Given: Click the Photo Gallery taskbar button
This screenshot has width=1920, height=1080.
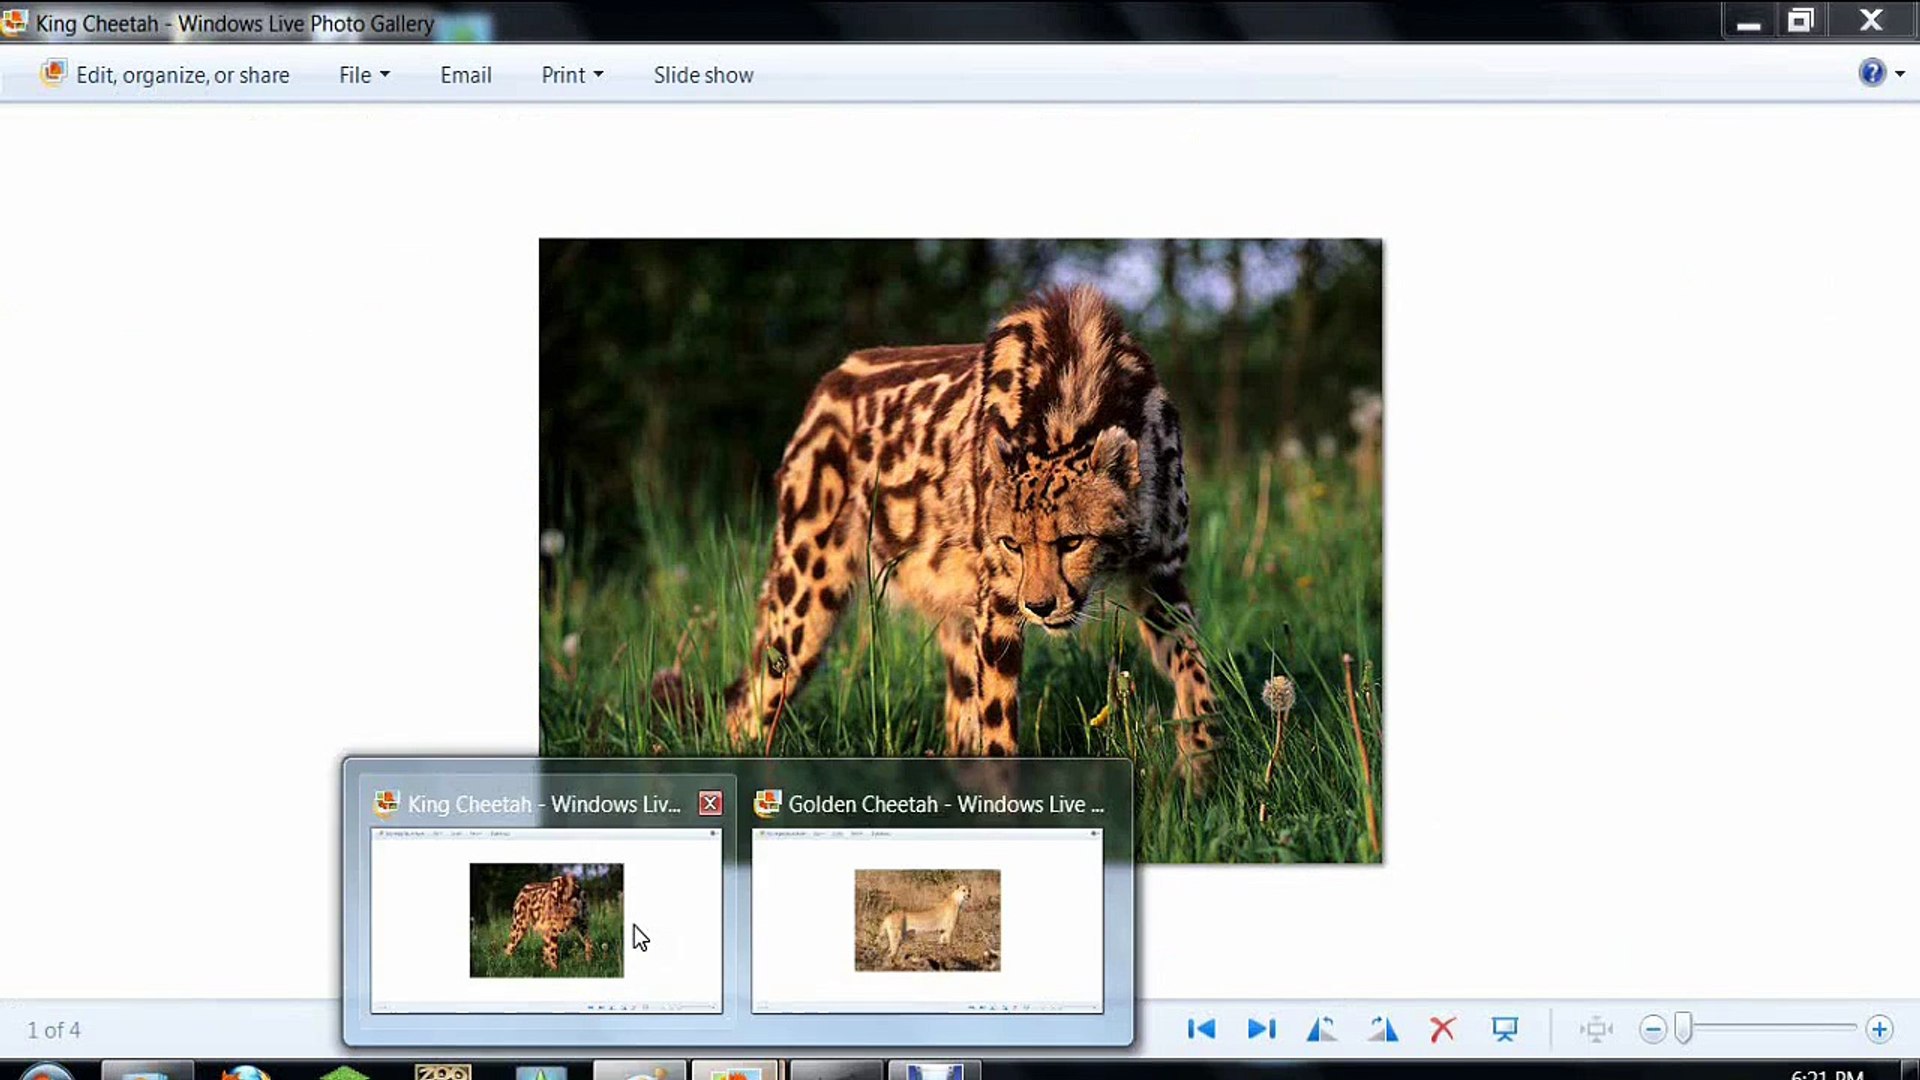Looking at the screenshot, I should 735,1072.
